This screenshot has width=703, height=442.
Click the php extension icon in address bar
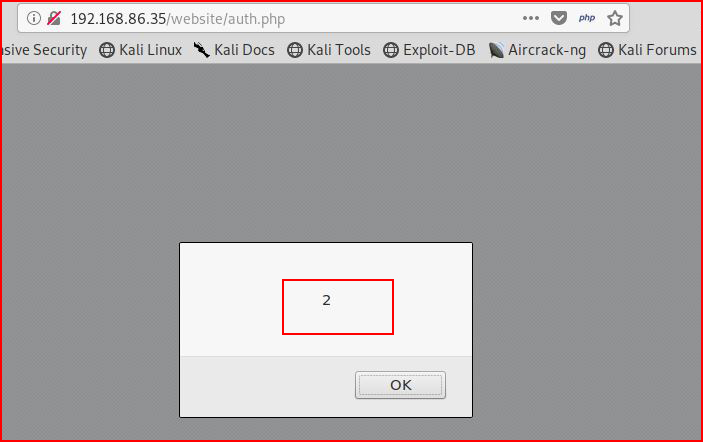[587, 18]
